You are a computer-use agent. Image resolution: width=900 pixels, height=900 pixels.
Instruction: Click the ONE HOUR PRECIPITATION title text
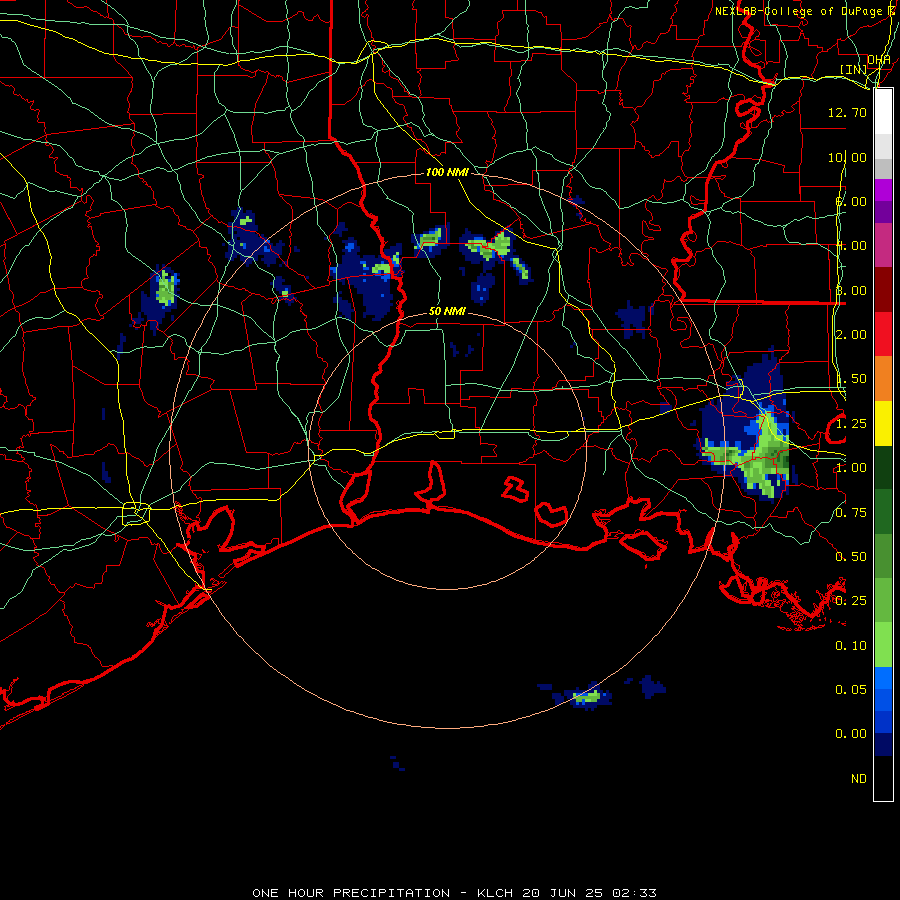click(x=351, y=893)
